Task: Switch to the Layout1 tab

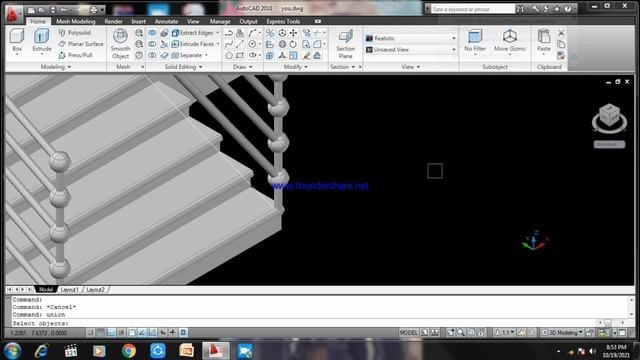Action: point(69,289)
